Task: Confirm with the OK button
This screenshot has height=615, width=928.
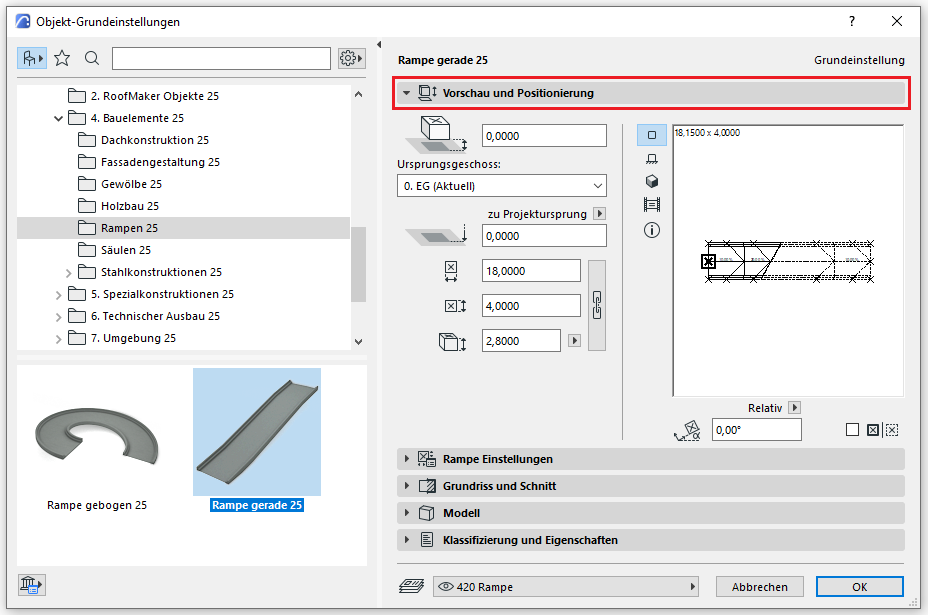Action: pyautogui.click(x=859, y=587)
